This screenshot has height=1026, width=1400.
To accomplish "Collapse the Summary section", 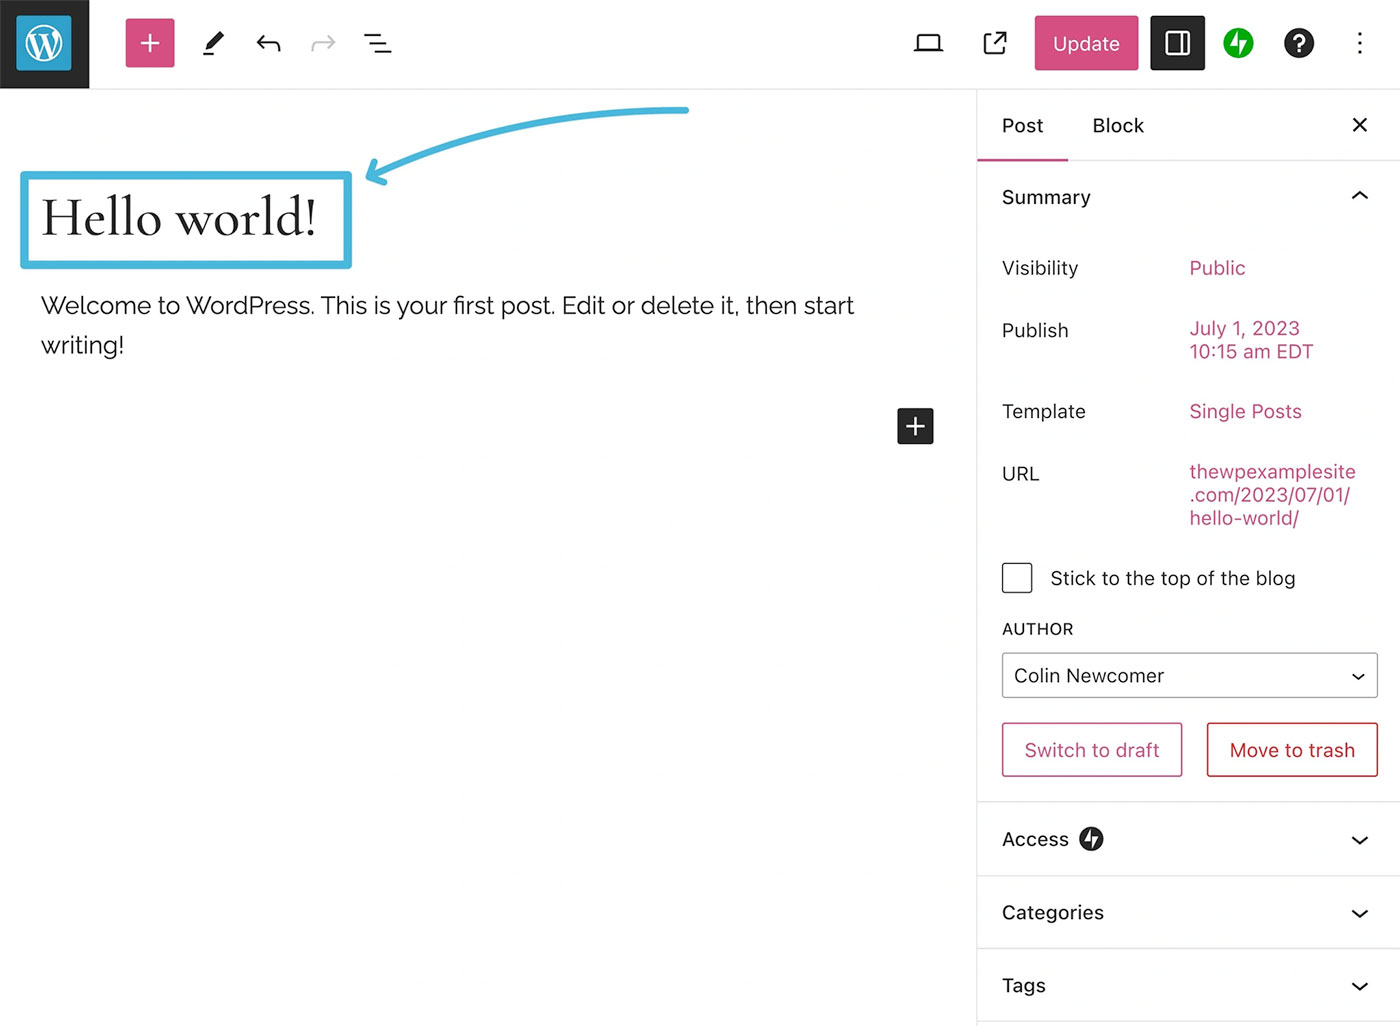I will point(1188,197).
